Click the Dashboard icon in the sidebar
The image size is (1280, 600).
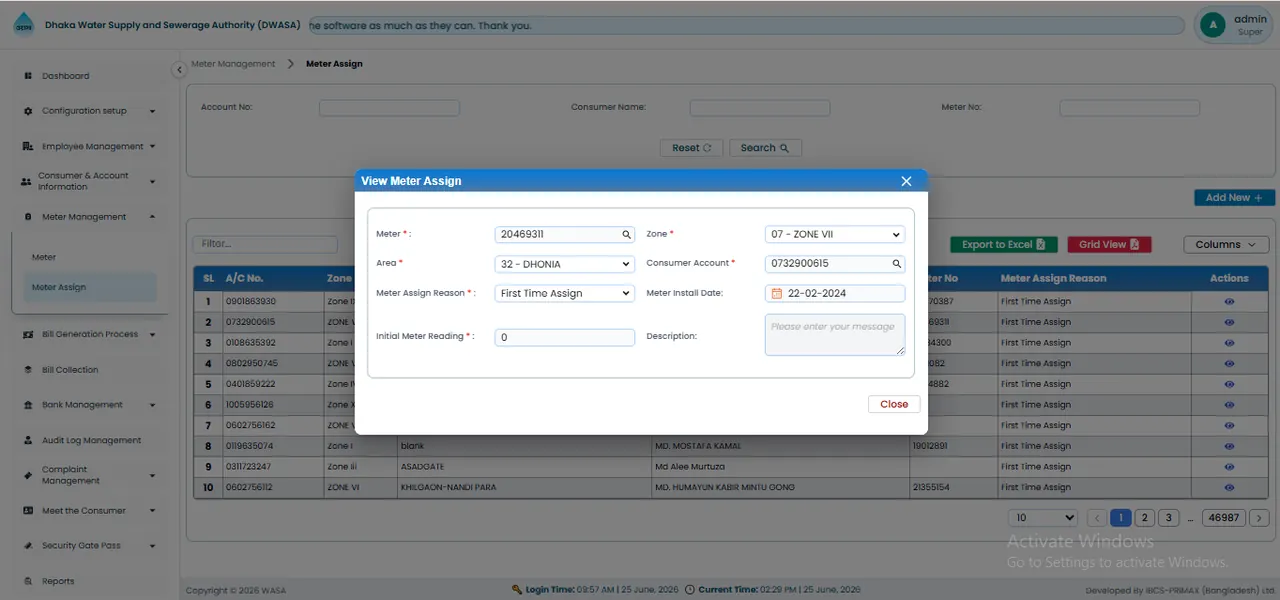point(28,76)
